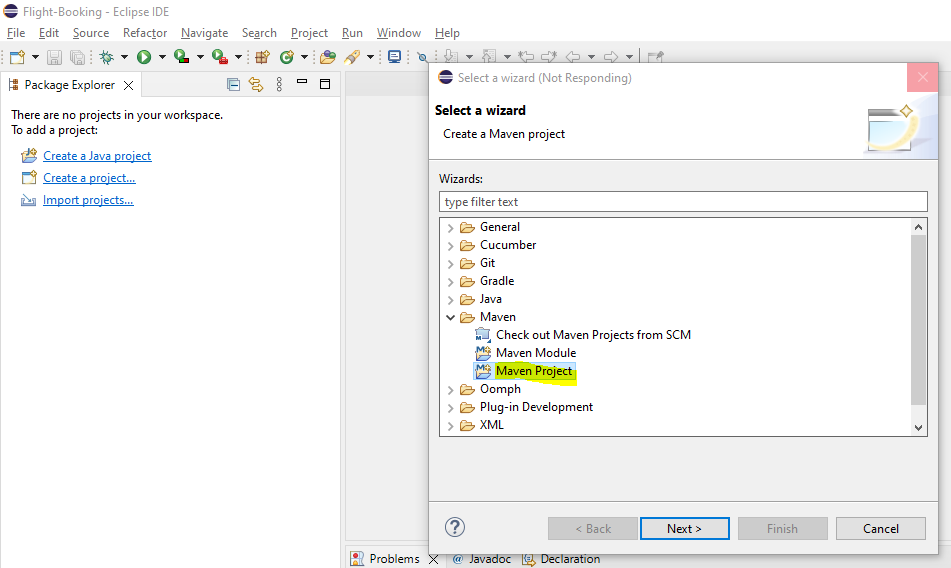Expand the Plug-in Development folder
This screenshot has height=568, width=951.
[450, 408]
